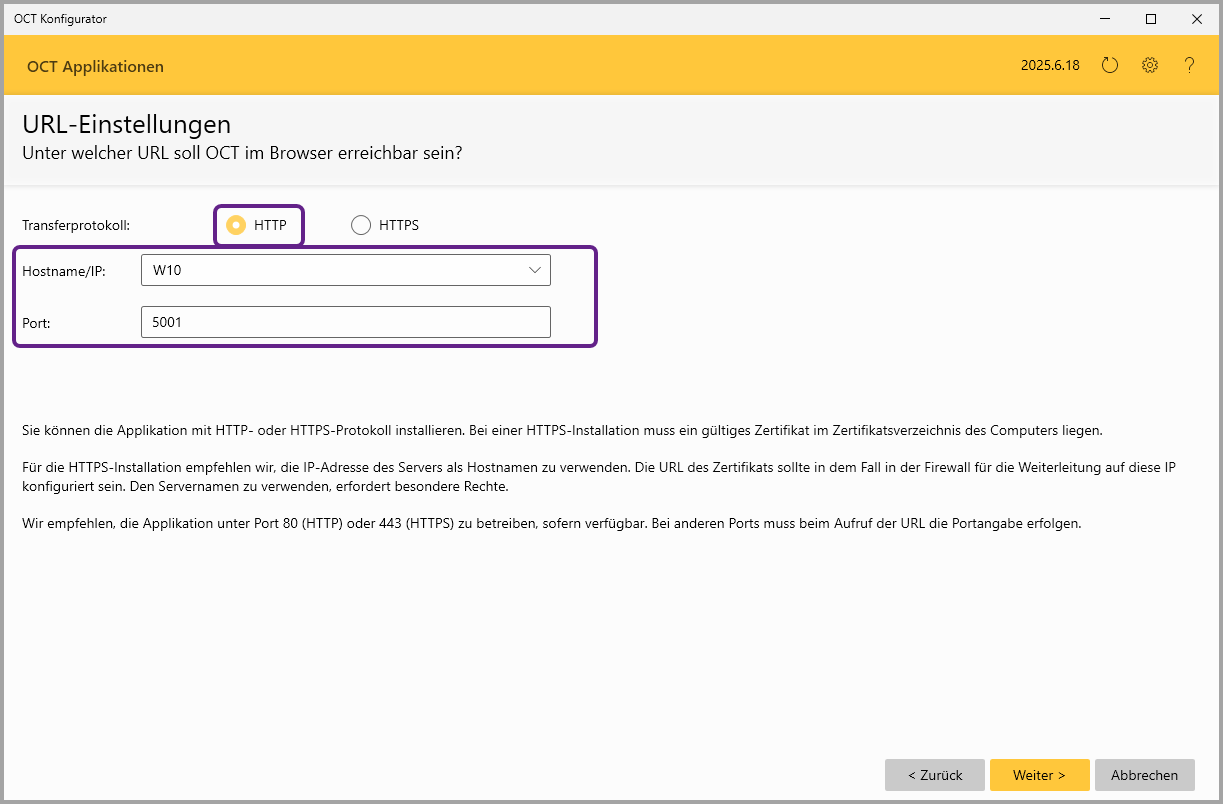Maximize the OCT Konfigurator window
The width and height of the screenshot is (1223, 804).
click(1151, 19)
